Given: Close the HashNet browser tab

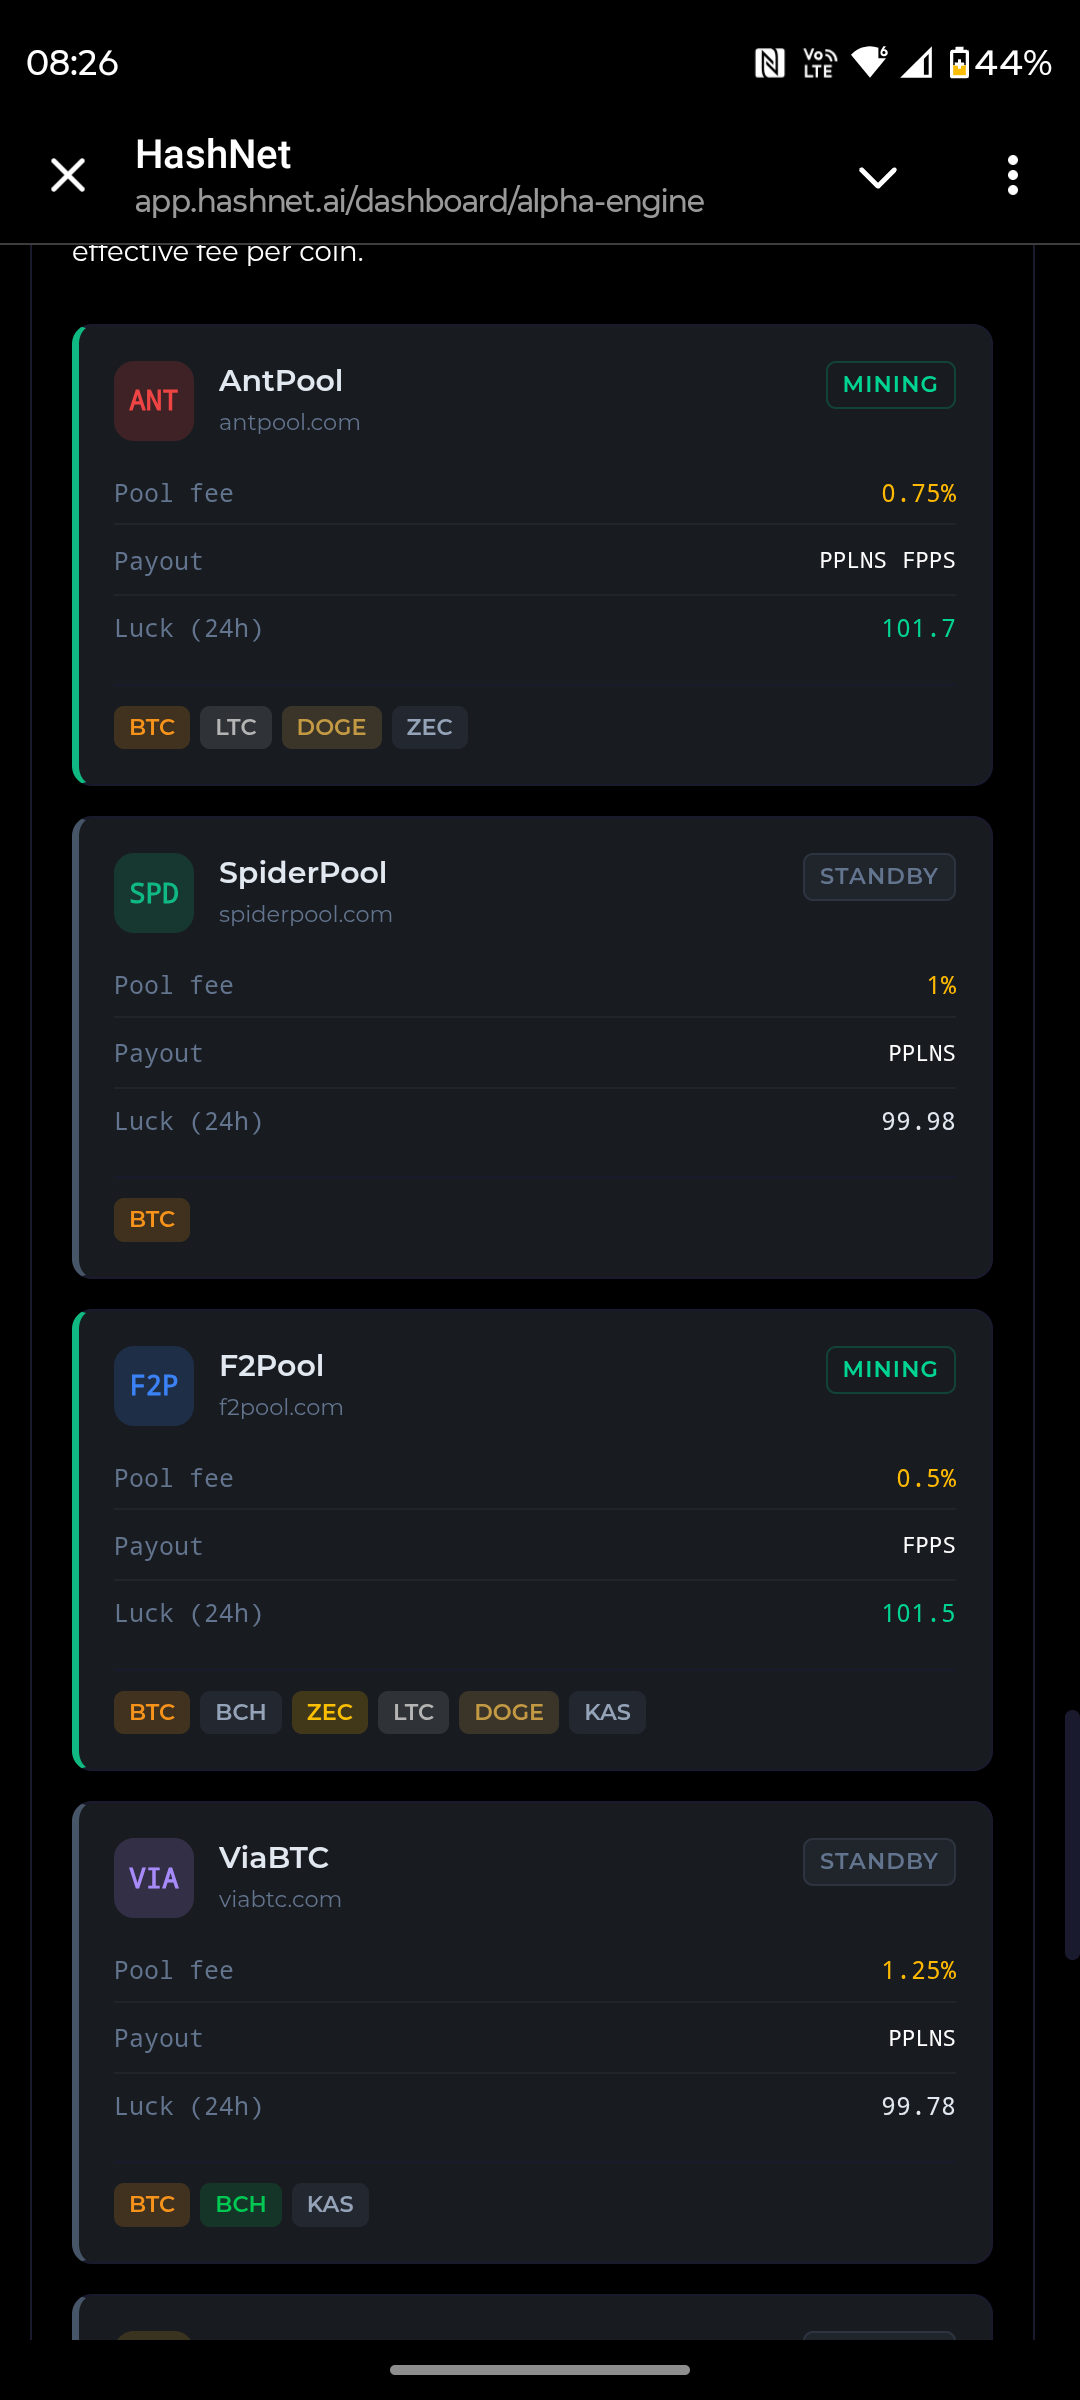Looking at the screenshot, I should click(x=68, y=176).
